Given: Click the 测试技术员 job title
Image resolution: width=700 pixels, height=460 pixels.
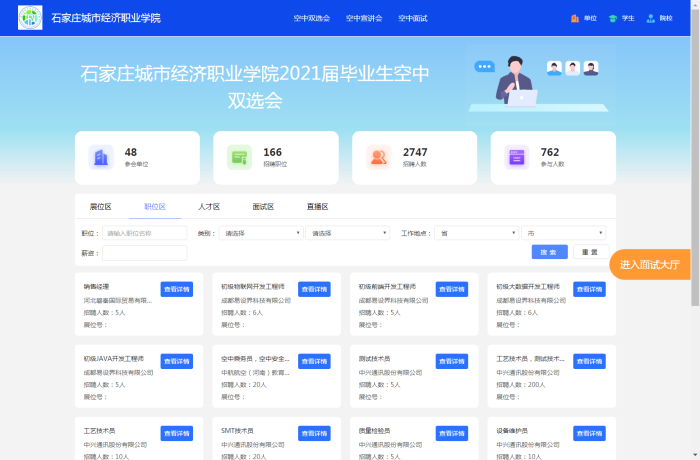Looking at the screenshot, I should 374,359.
